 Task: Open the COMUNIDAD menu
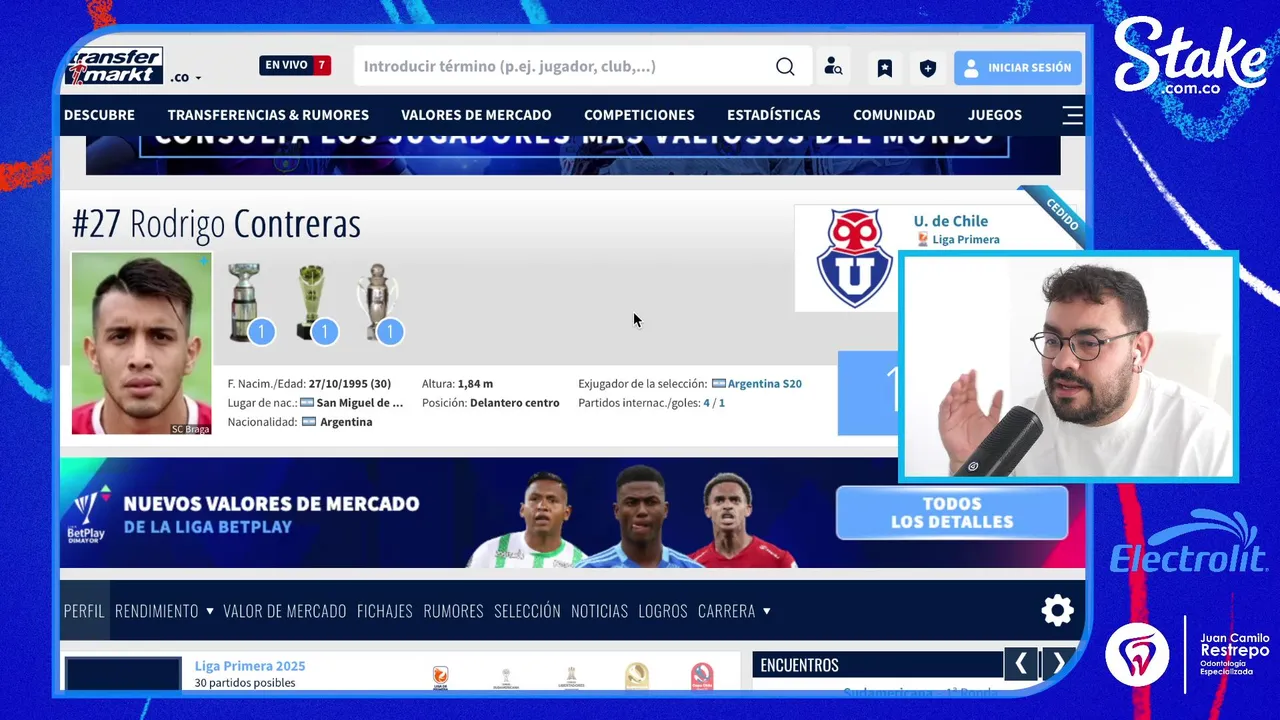tap(894, 115)
